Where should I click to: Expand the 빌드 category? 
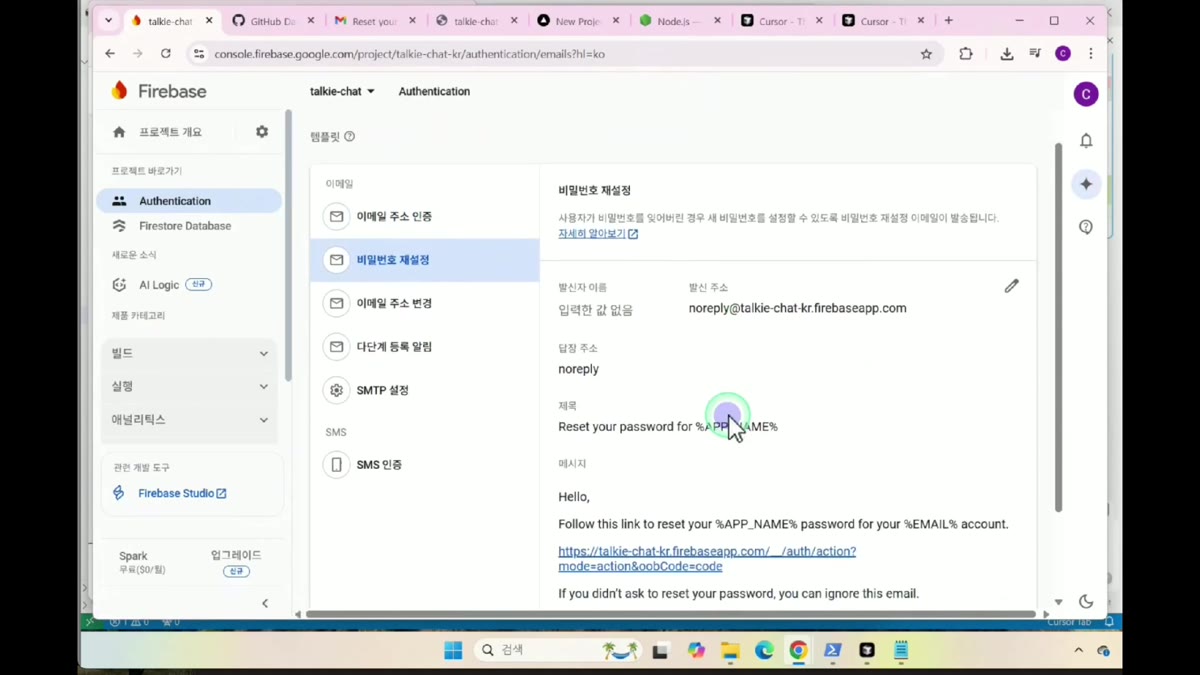click(x=190, y=353)
